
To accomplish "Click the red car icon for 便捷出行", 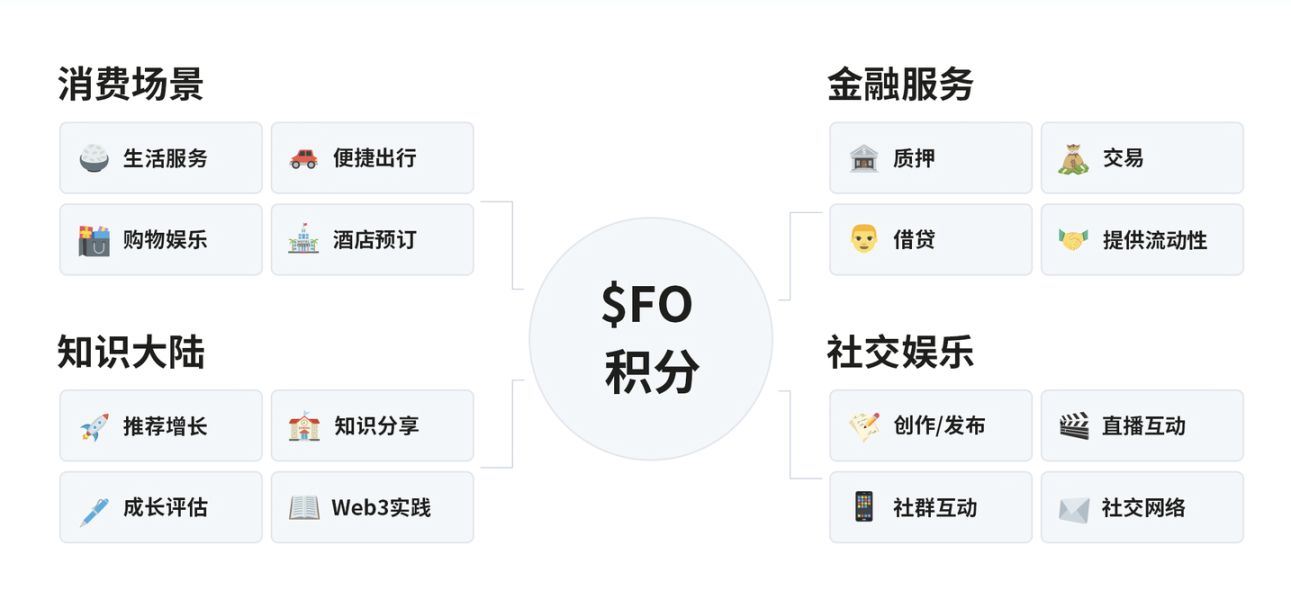I will [304, 158].
